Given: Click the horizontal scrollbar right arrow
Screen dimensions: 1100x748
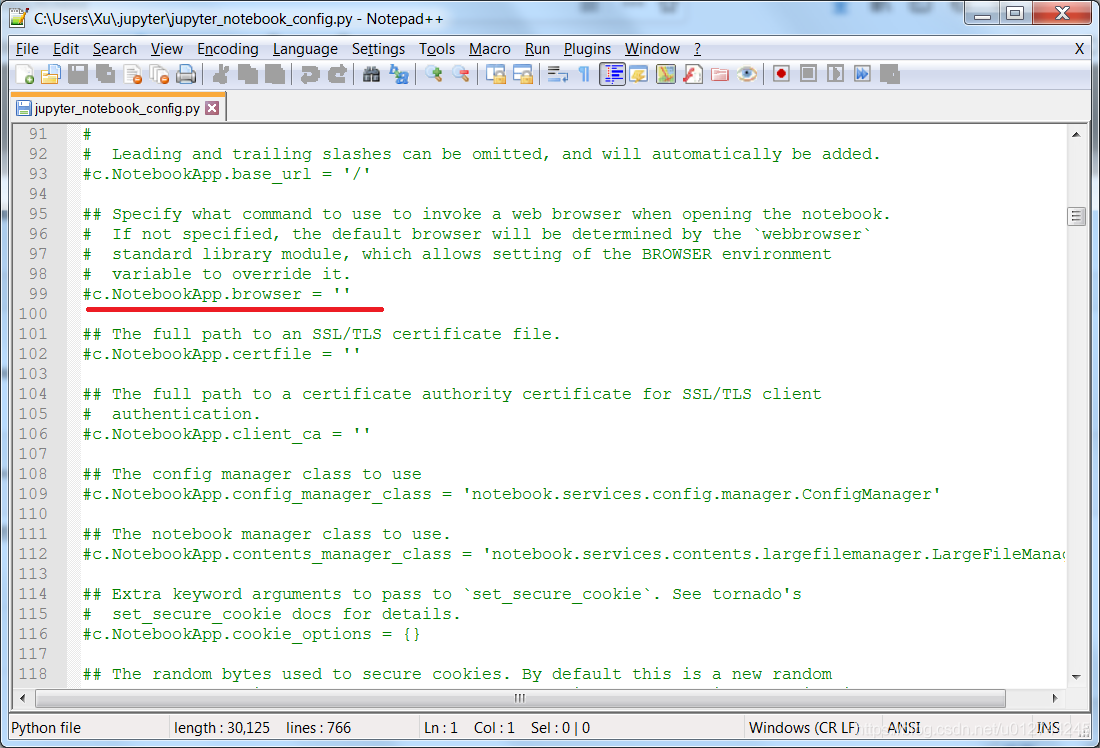Looking at the screenshot, I should click(x=1055, y=698).
